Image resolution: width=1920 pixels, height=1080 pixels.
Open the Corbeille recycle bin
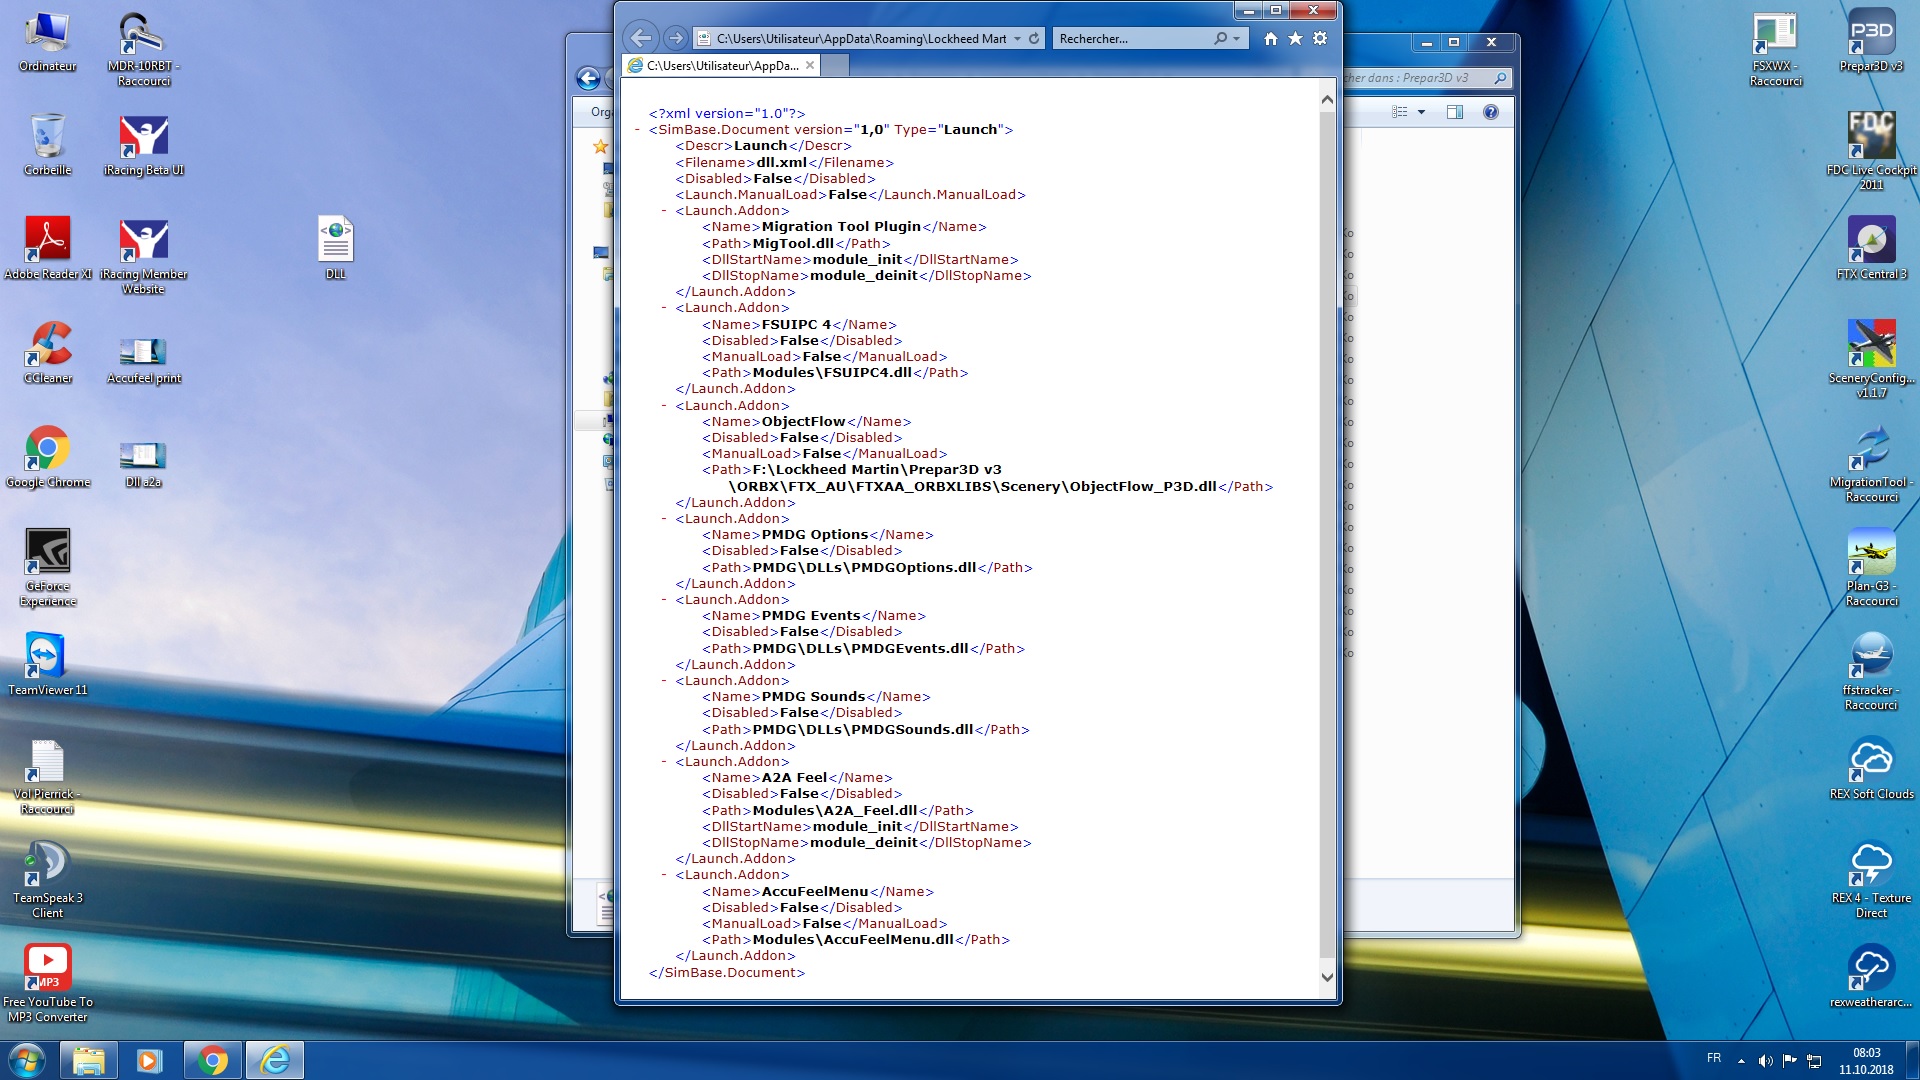pos(47,145)
